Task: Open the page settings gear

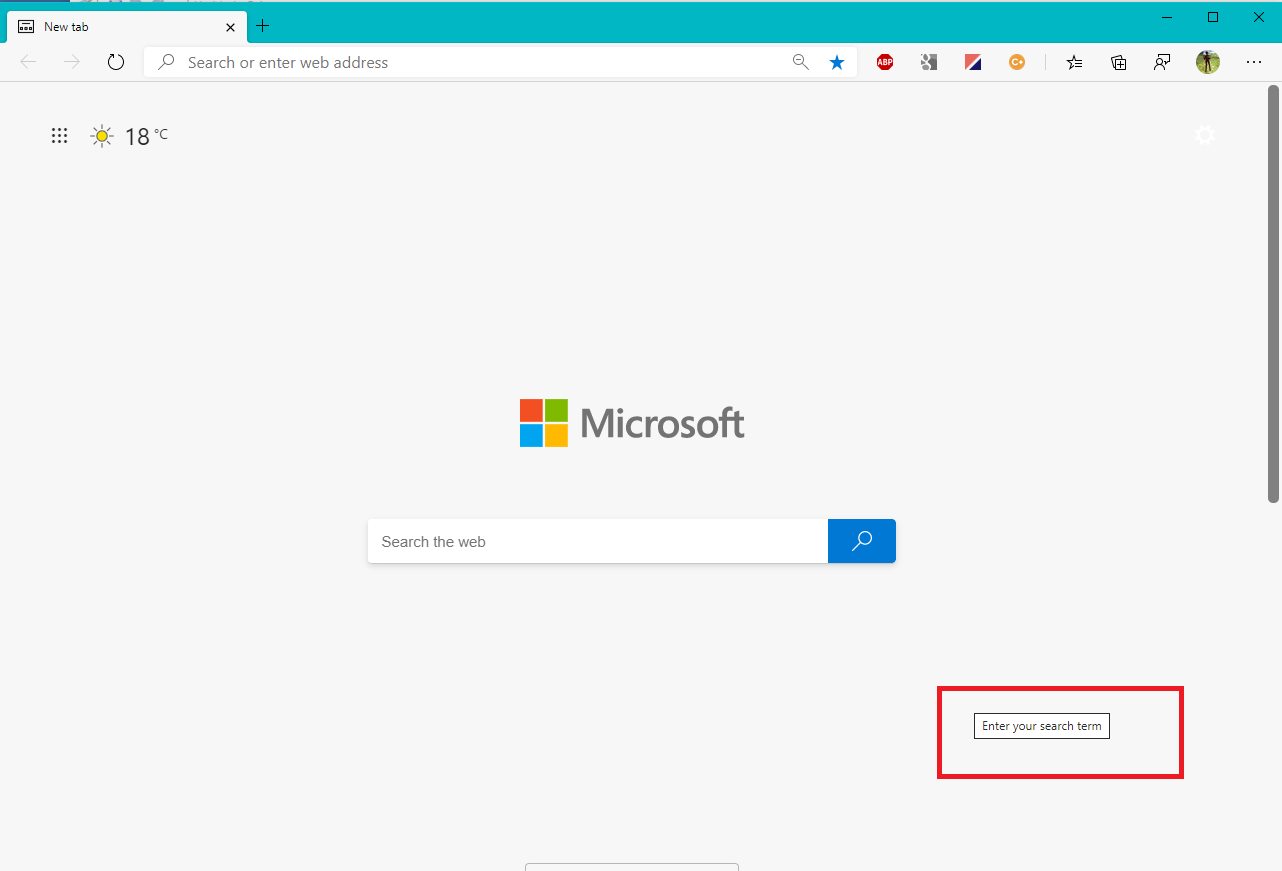Action: click(1205, 134)
